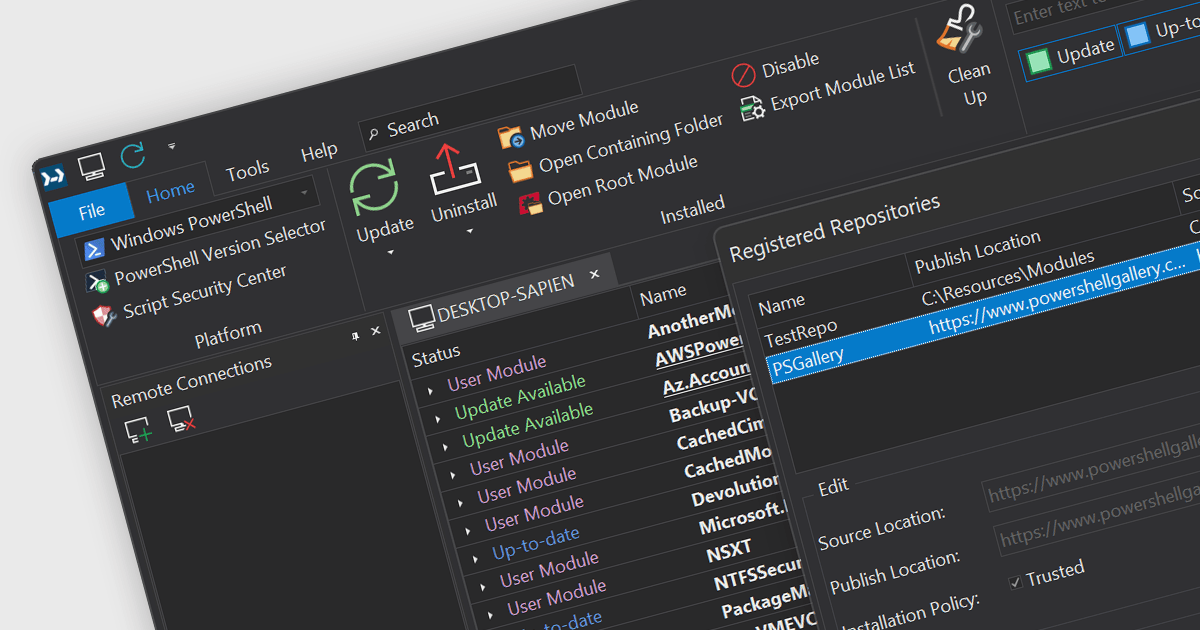Viewport: 1200px width, 630px height.
Task: Open the Uninstall button dropdown arrow
Action: click(469, 231)
